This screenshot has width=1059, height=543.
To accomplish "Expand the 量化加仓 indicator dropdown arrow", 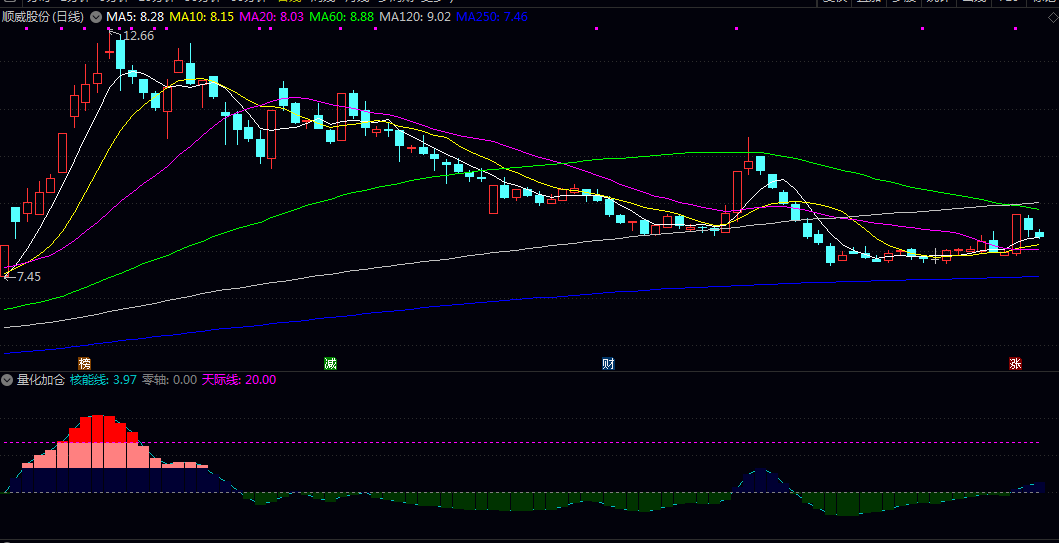I will coord(7,380).
